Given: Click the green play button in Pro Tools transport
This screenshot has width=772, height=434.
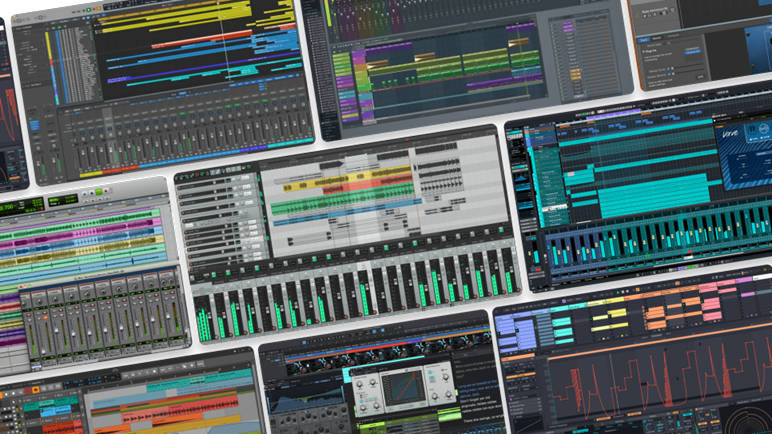Looking at the screenshot, I should tap(98, 192).
